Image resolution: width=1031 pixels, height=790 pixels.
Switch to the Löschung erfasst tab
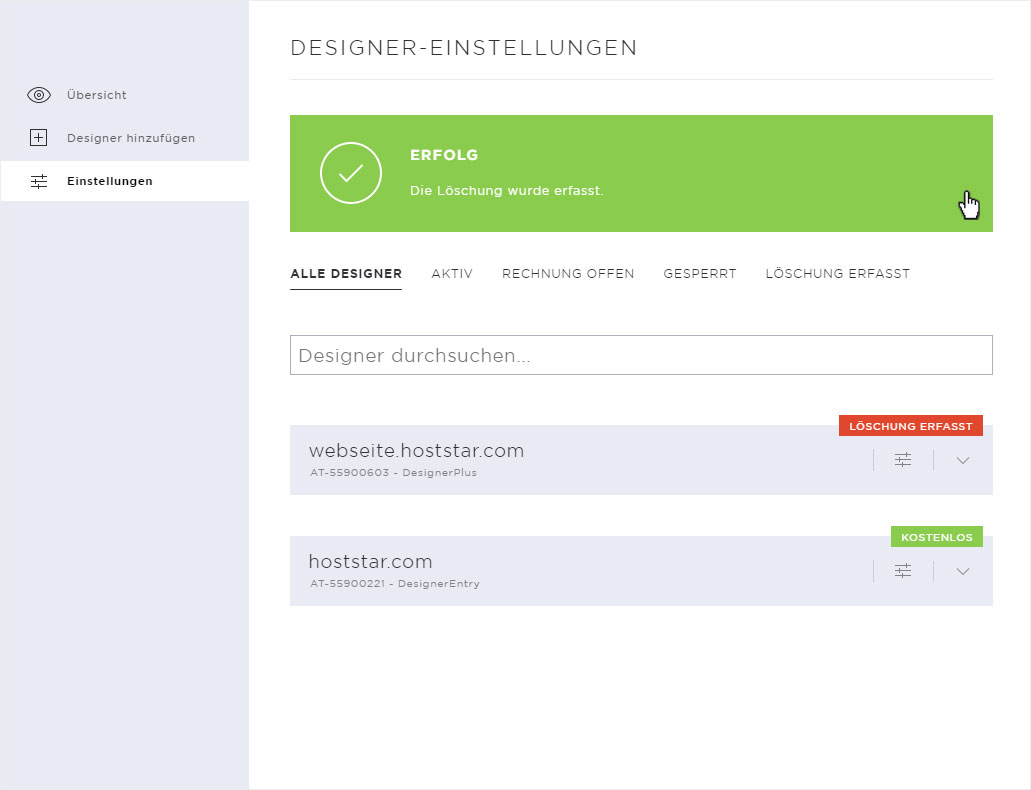838,274
